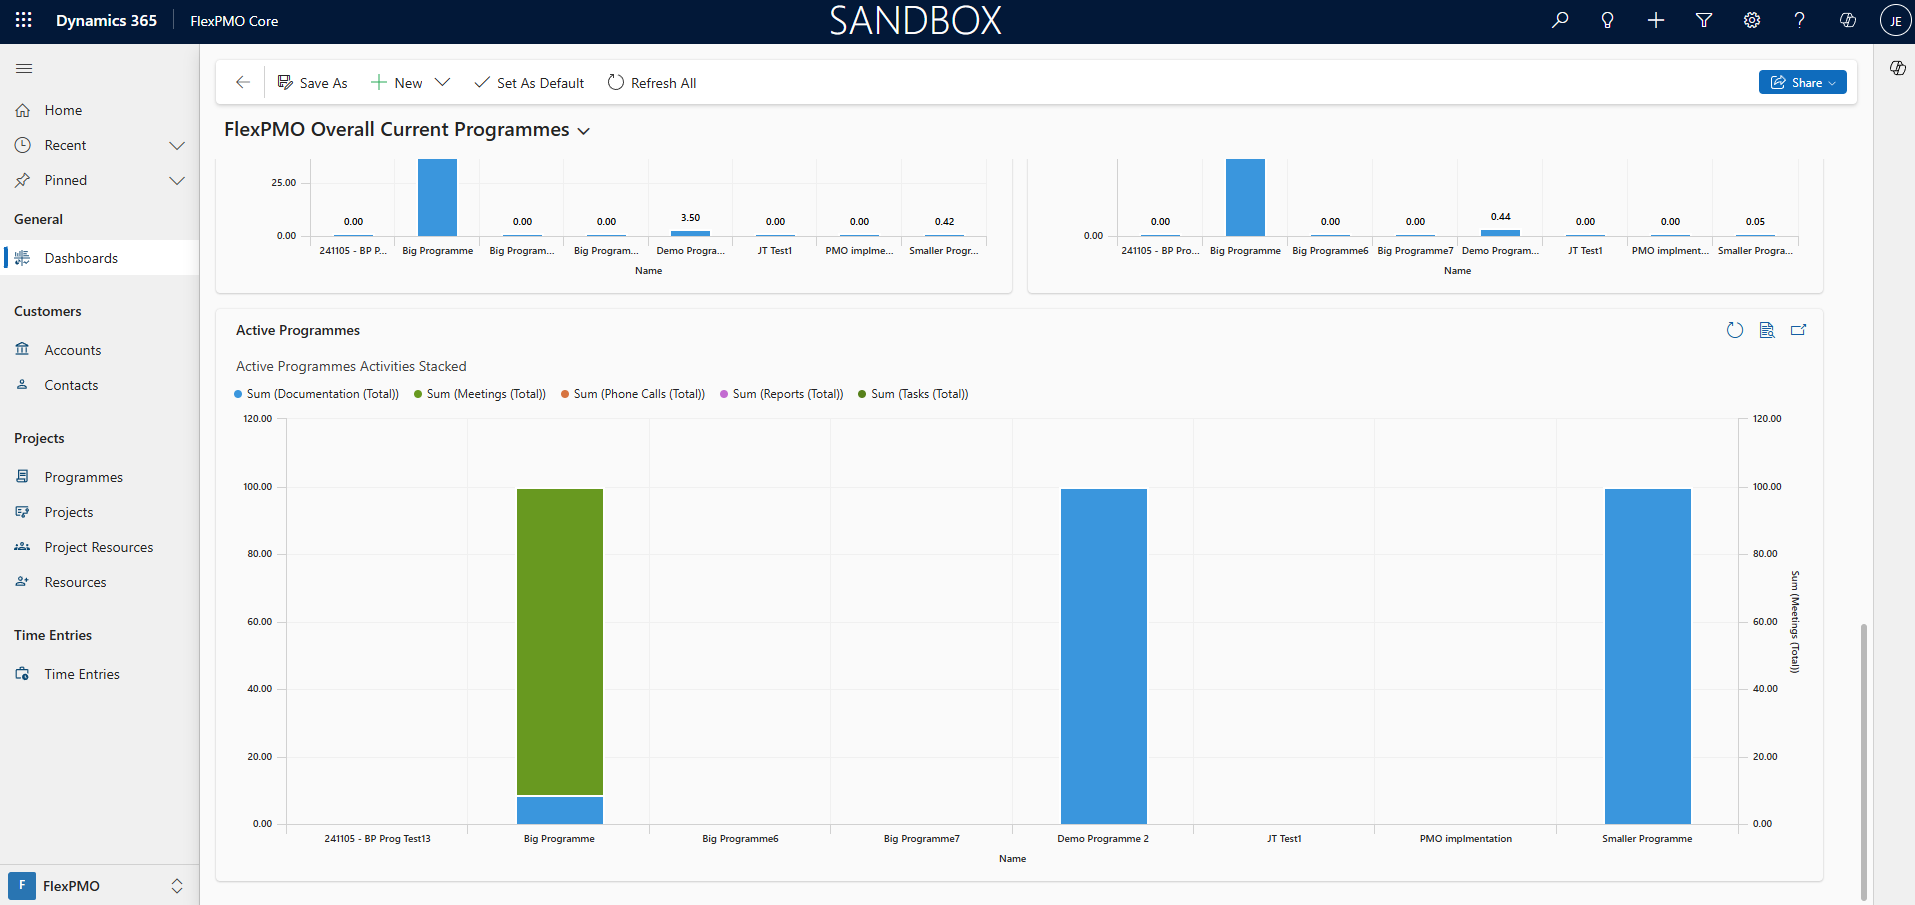This screenshot has height=905, width=1915.
Task: Click Refresh All in toolbar
Action: coord(652,83)
